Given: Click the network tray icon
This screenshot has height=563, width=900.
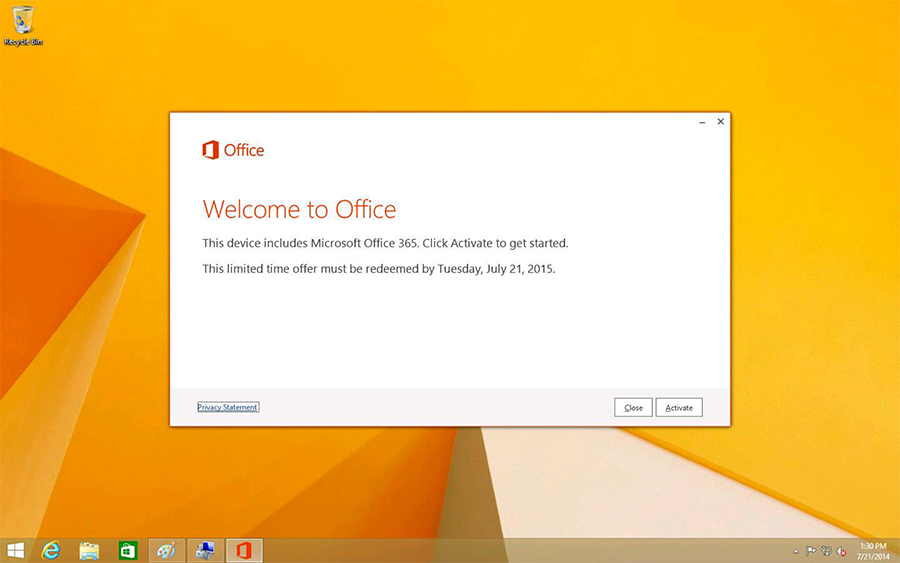Looking at the screenshot, I should click(826, 552).
